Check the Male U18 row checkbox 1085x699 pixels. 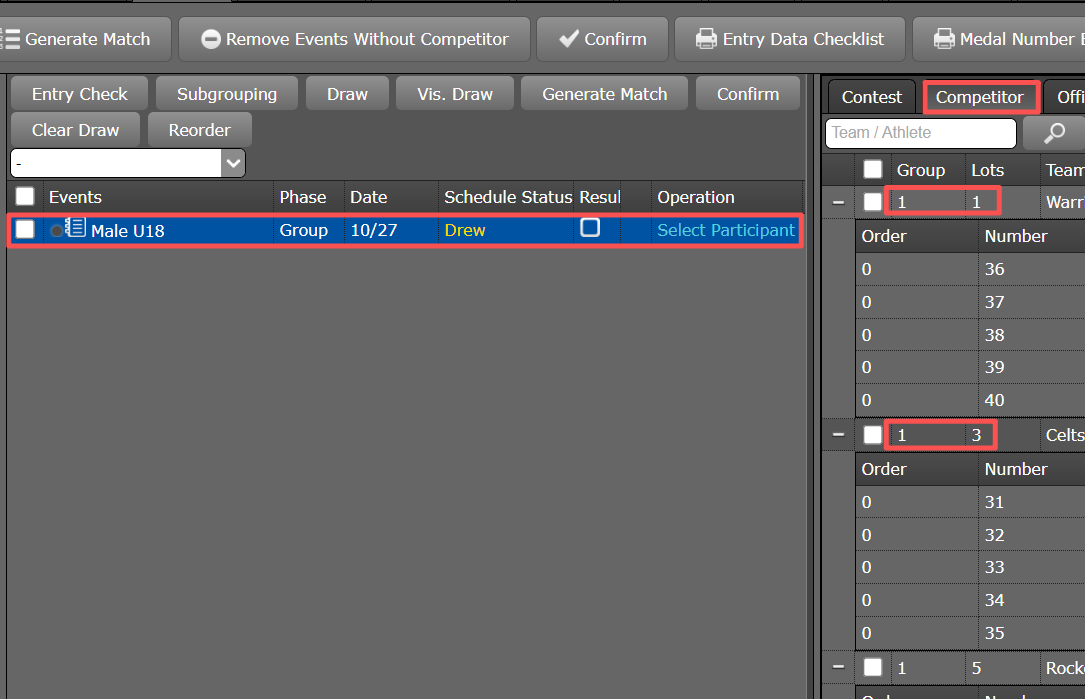point(25,230)
